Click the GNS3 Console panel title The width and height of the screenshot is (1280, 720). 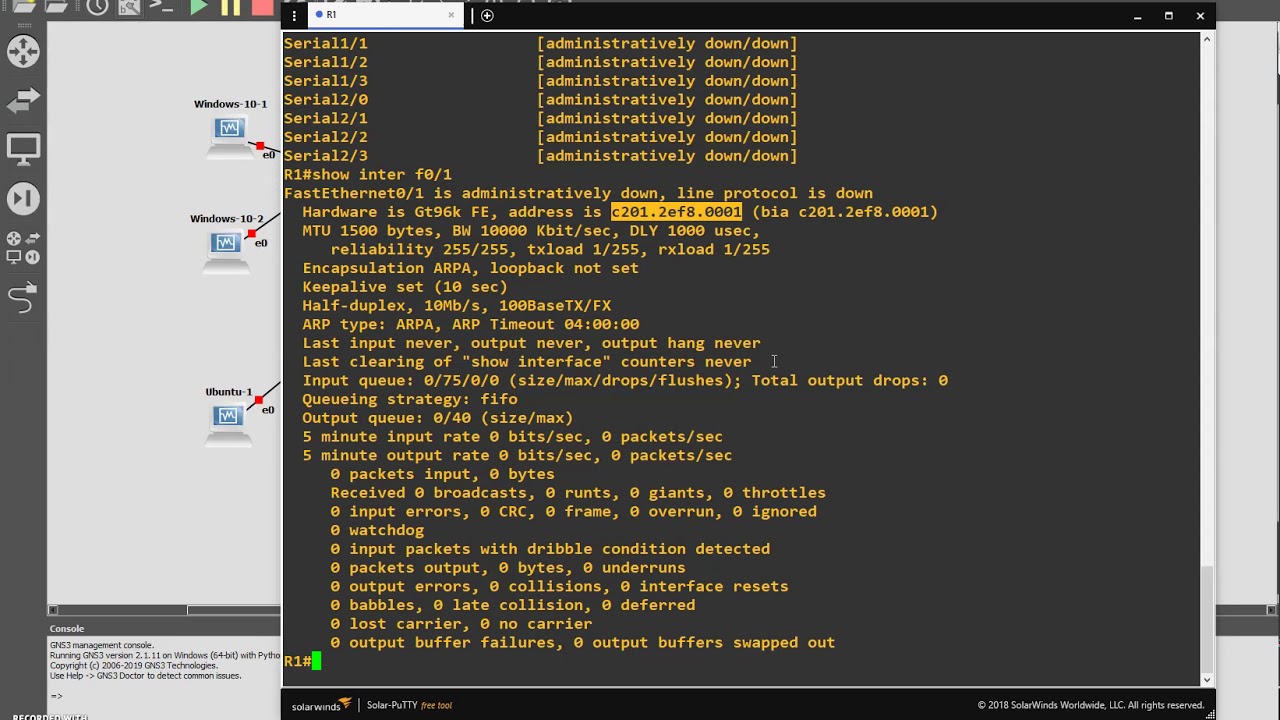67,629
